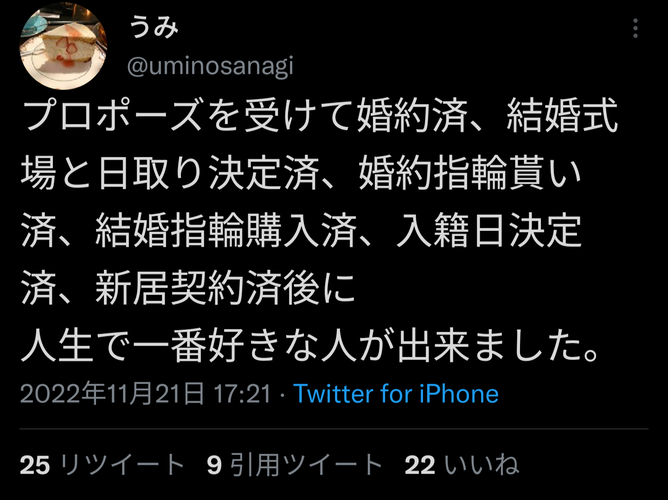Click the いいね label text
The height and width of the screenshot is (500, 668).
coord(482,465)
